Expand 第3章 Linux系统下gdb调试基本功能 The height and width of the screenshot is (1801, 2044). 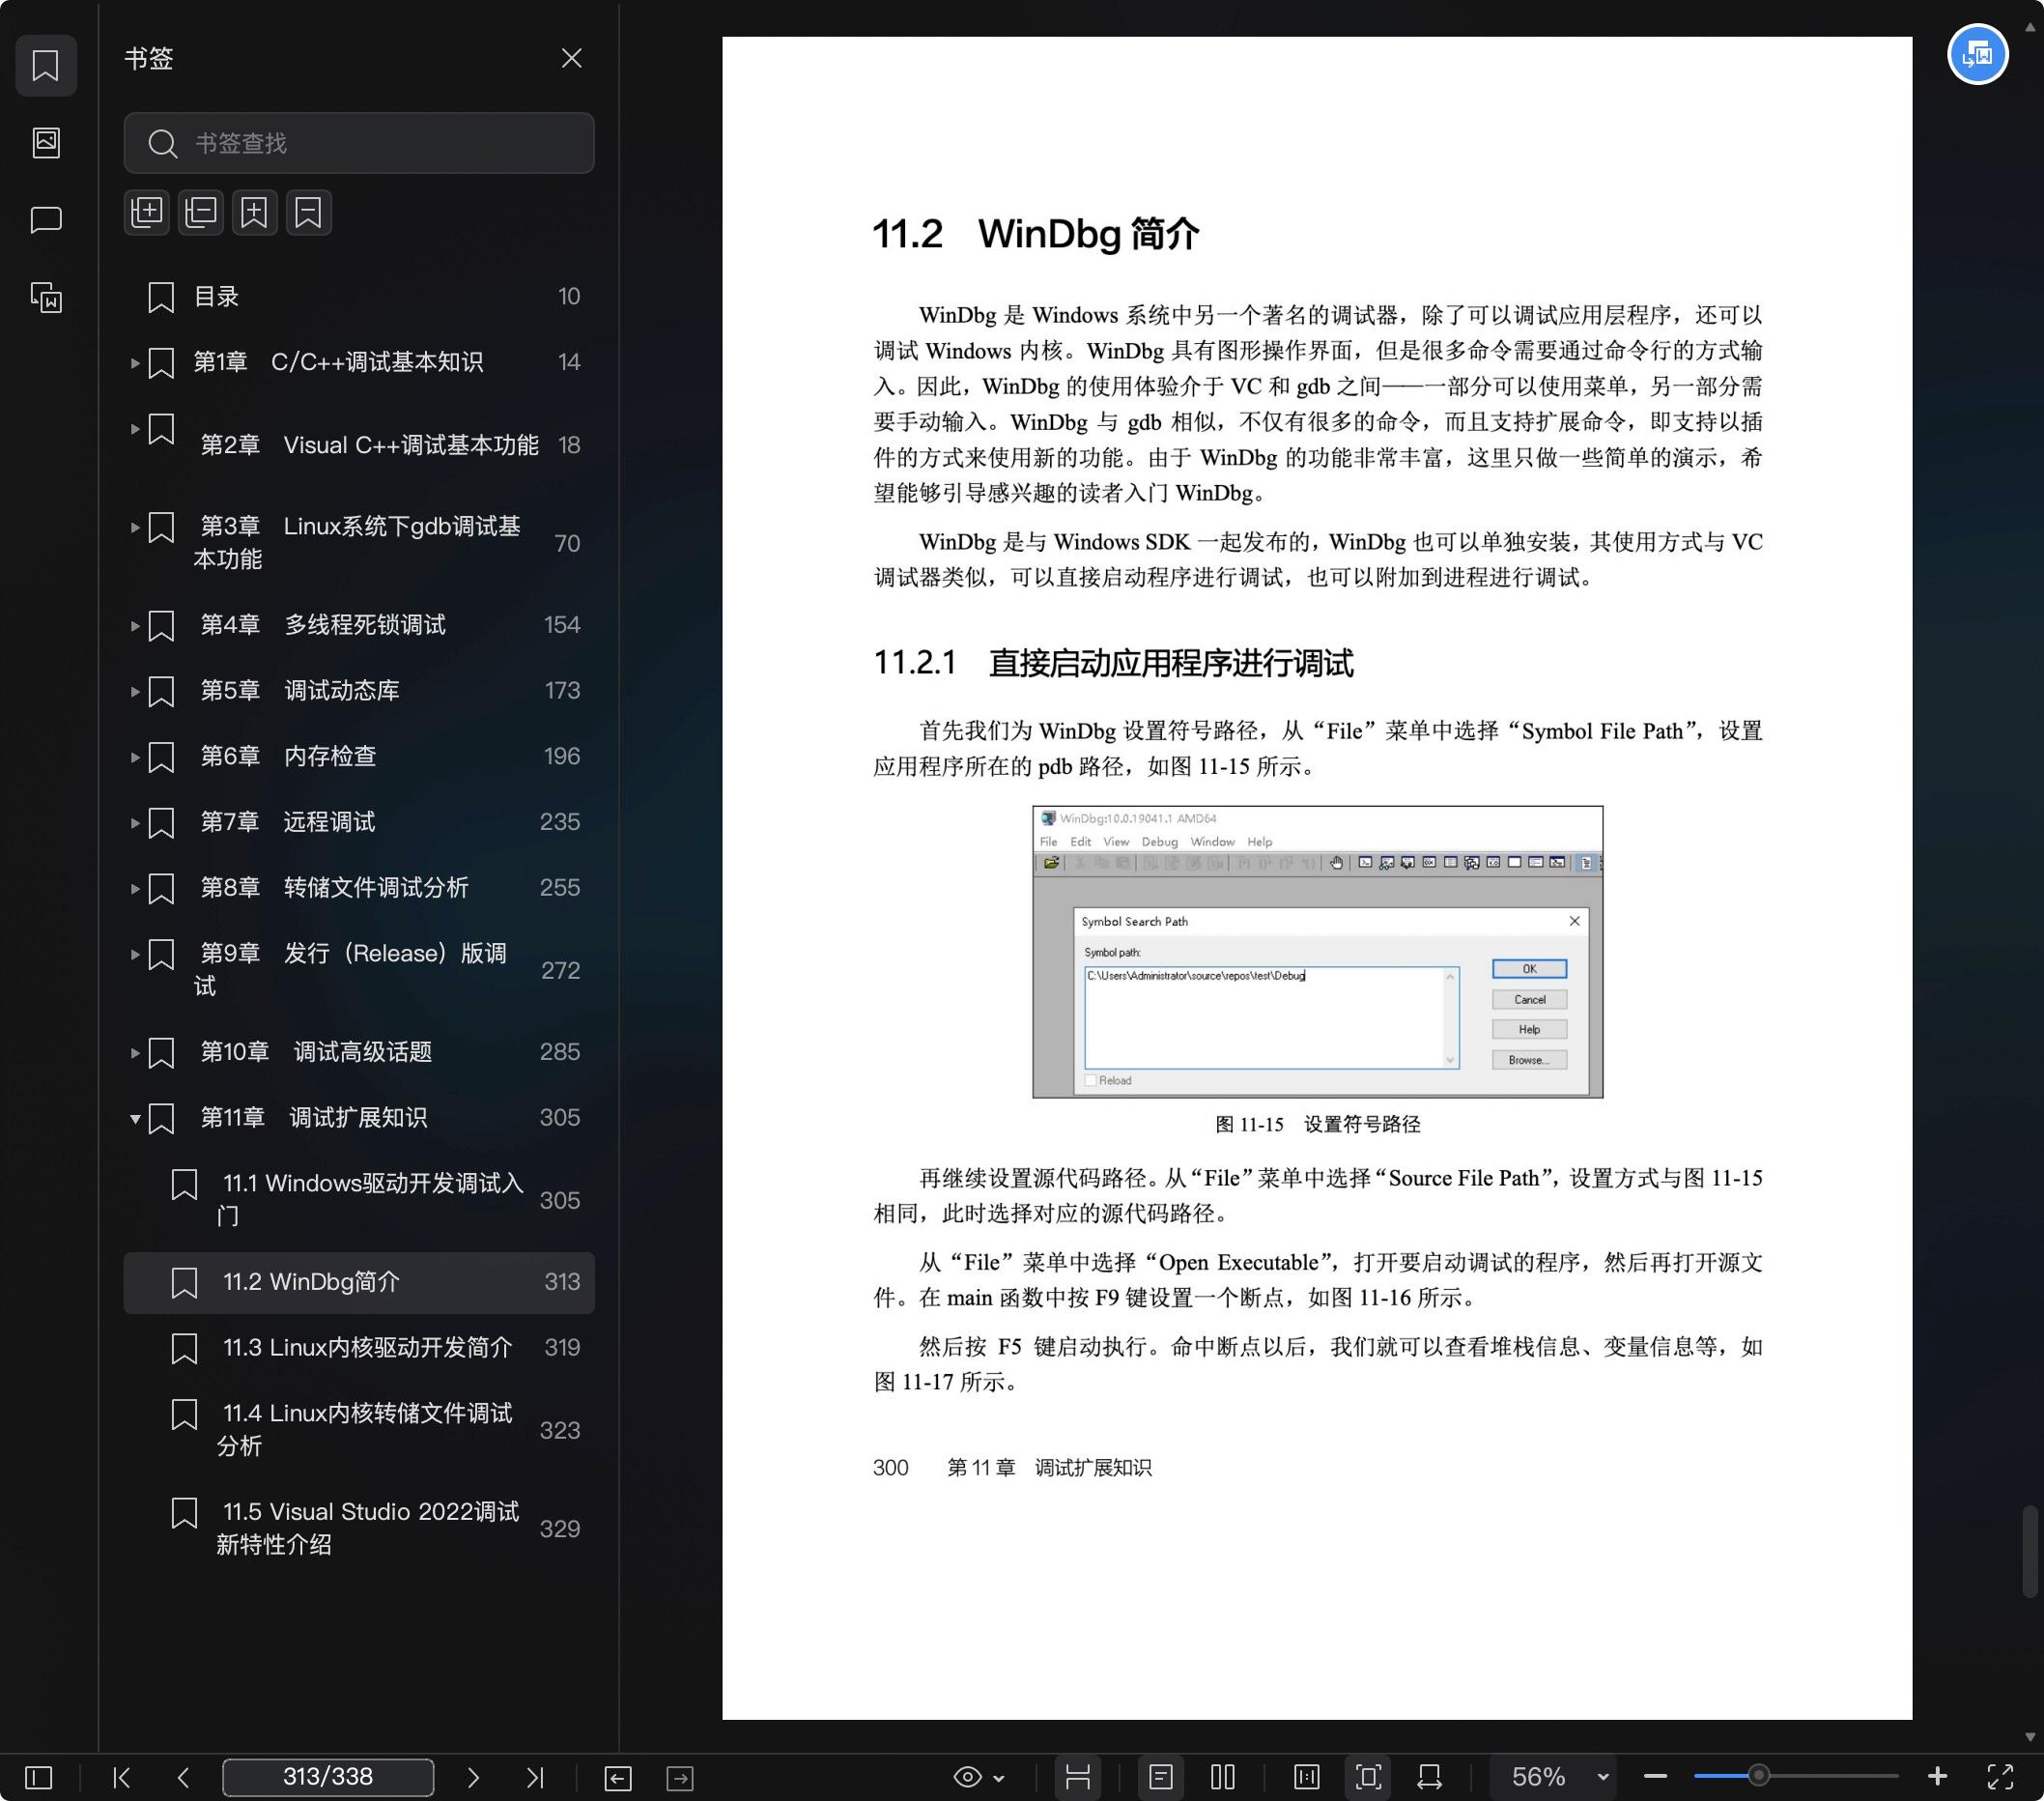click(134, 527)
